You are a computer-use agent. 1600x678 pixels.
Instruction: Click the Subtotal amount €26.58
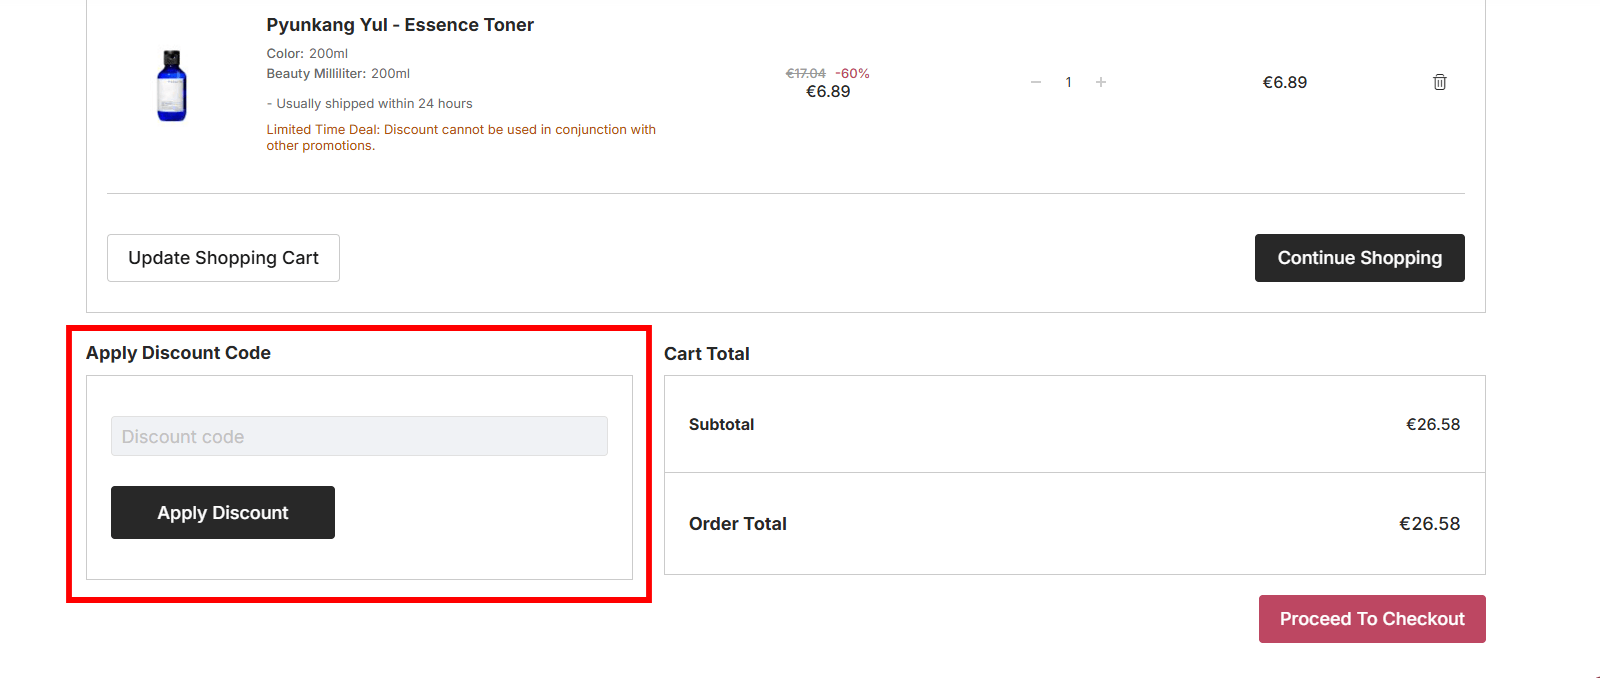pos(1434,424)
